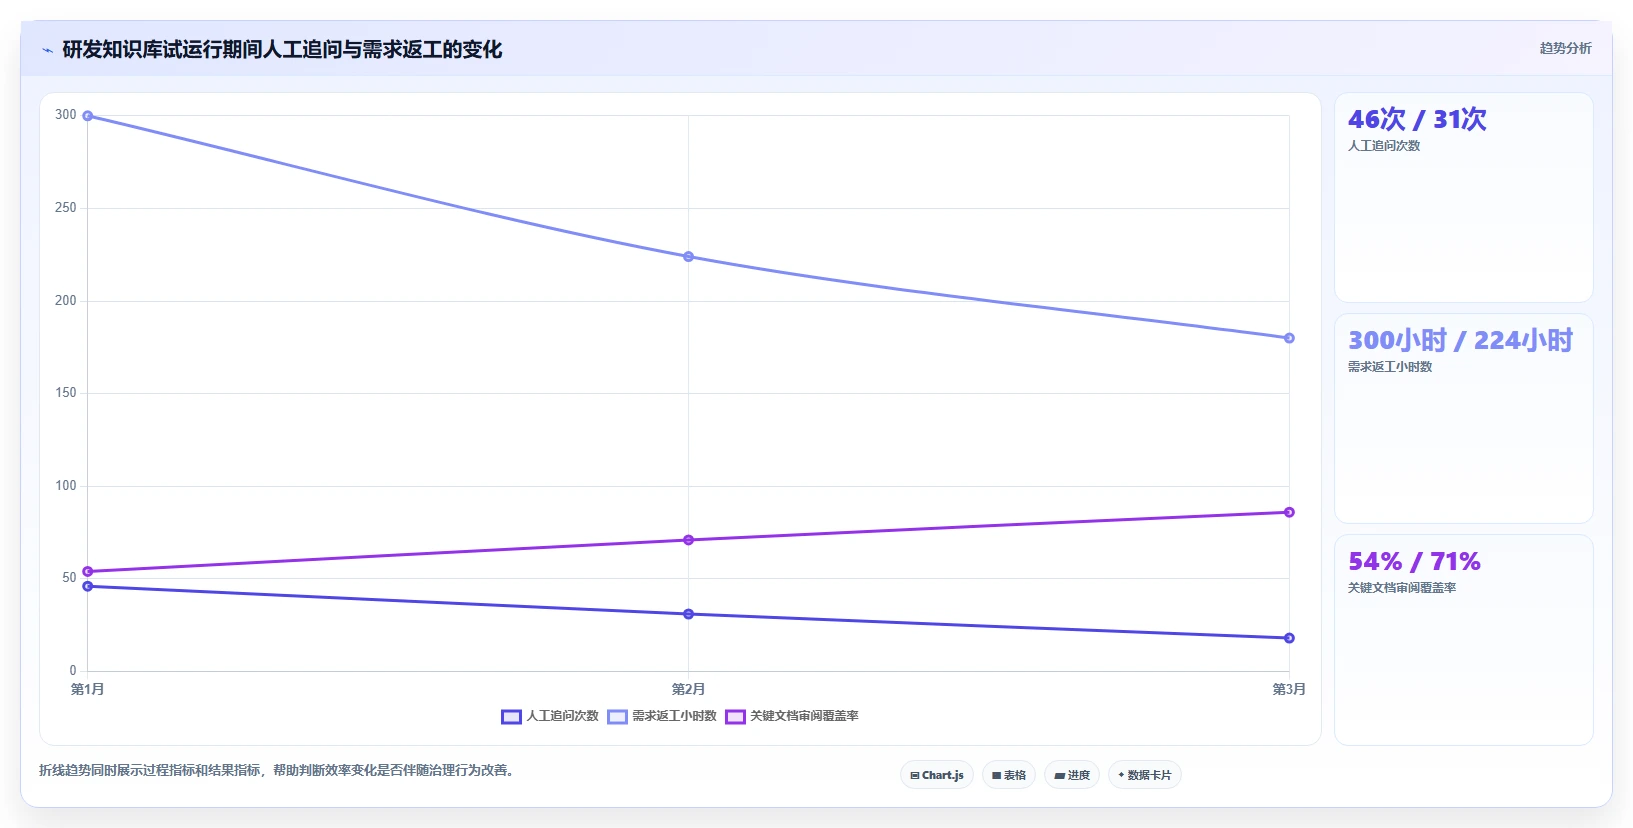Click the 关键文档审阅覆盖率 data point at 第3月
The width and height of the screenshot is (1633, 828).
1289,512
